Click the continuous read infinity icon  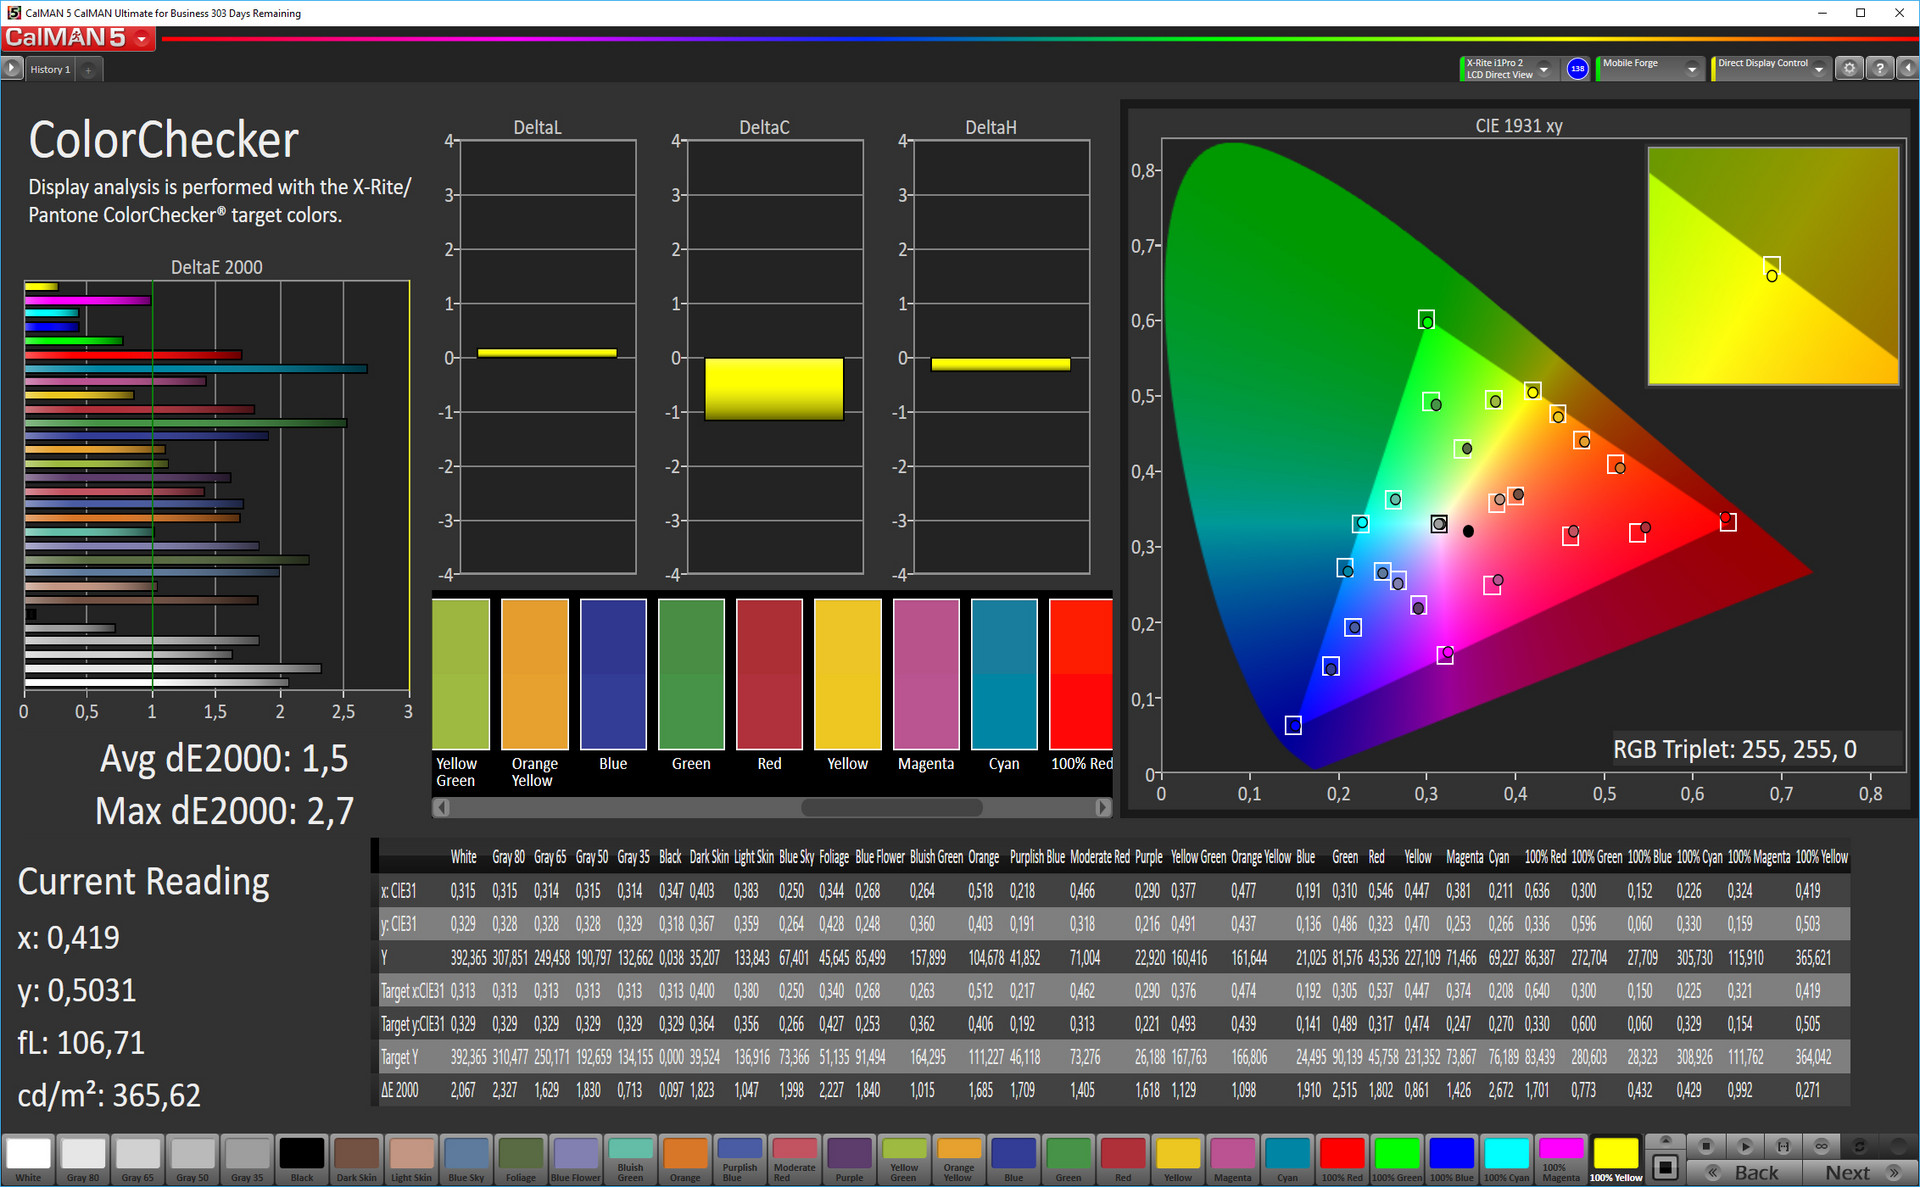[1821, 1146]
